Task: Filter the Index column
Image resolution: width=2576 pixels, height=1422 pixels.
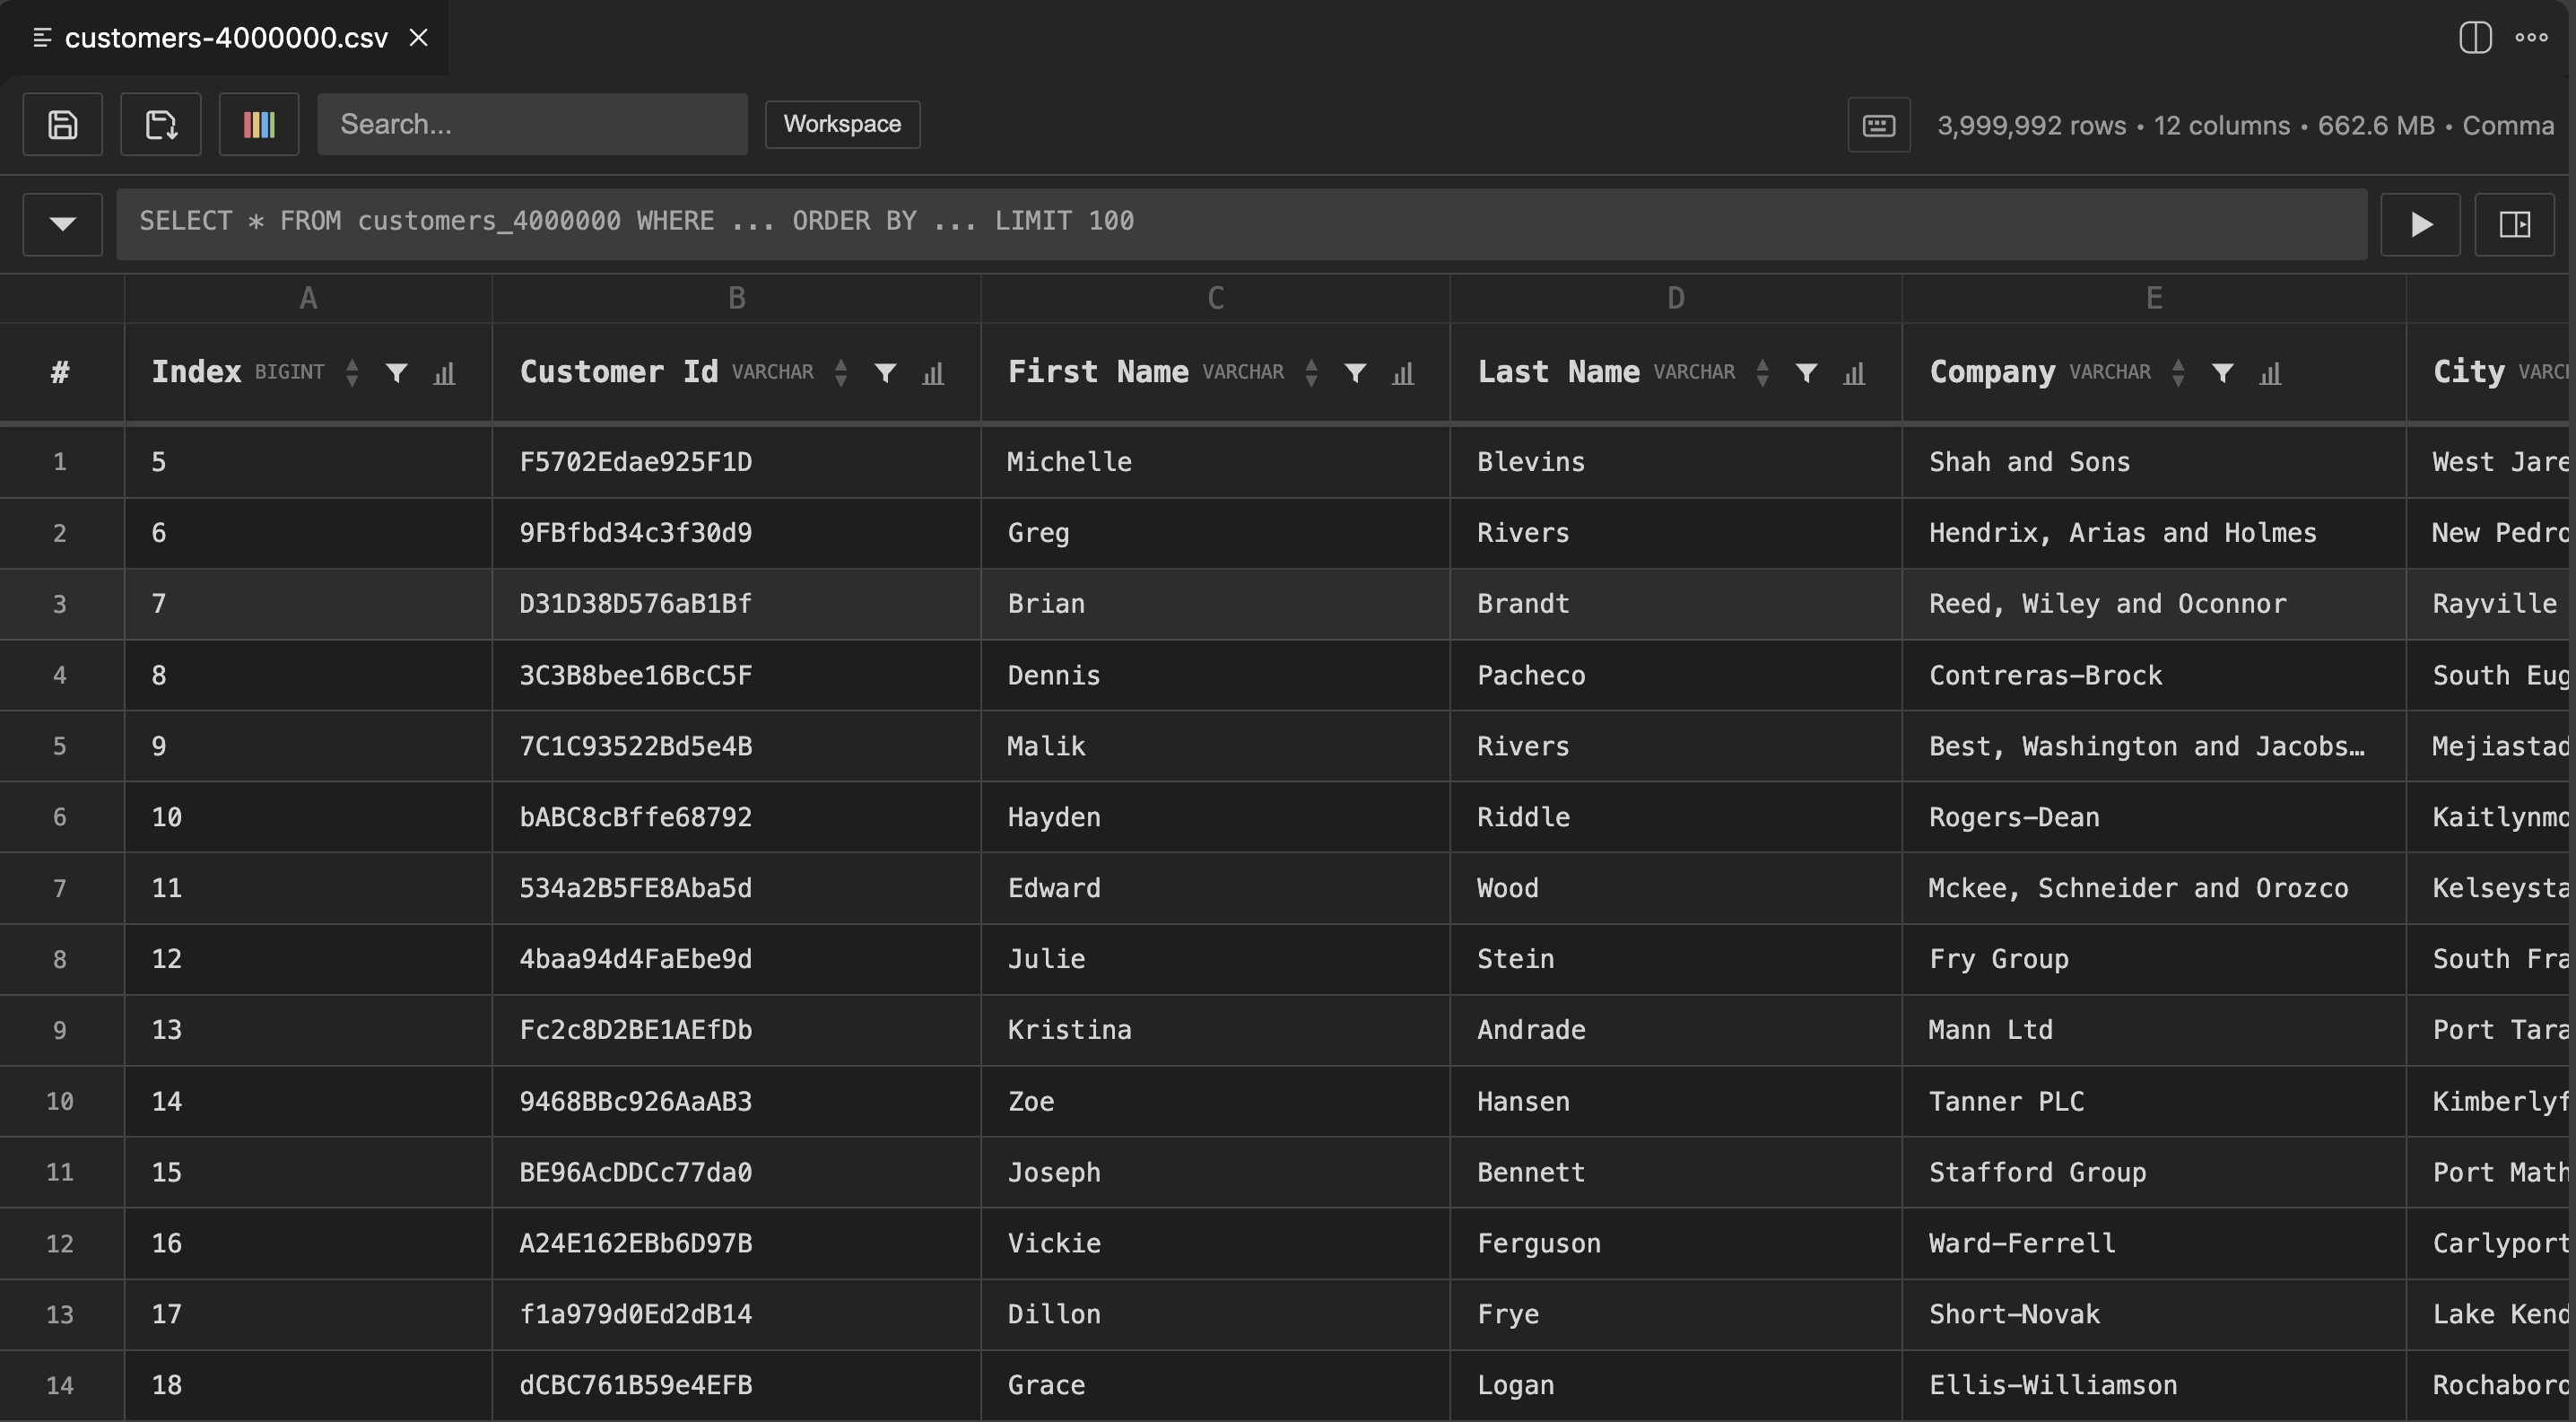Action: 397,373
